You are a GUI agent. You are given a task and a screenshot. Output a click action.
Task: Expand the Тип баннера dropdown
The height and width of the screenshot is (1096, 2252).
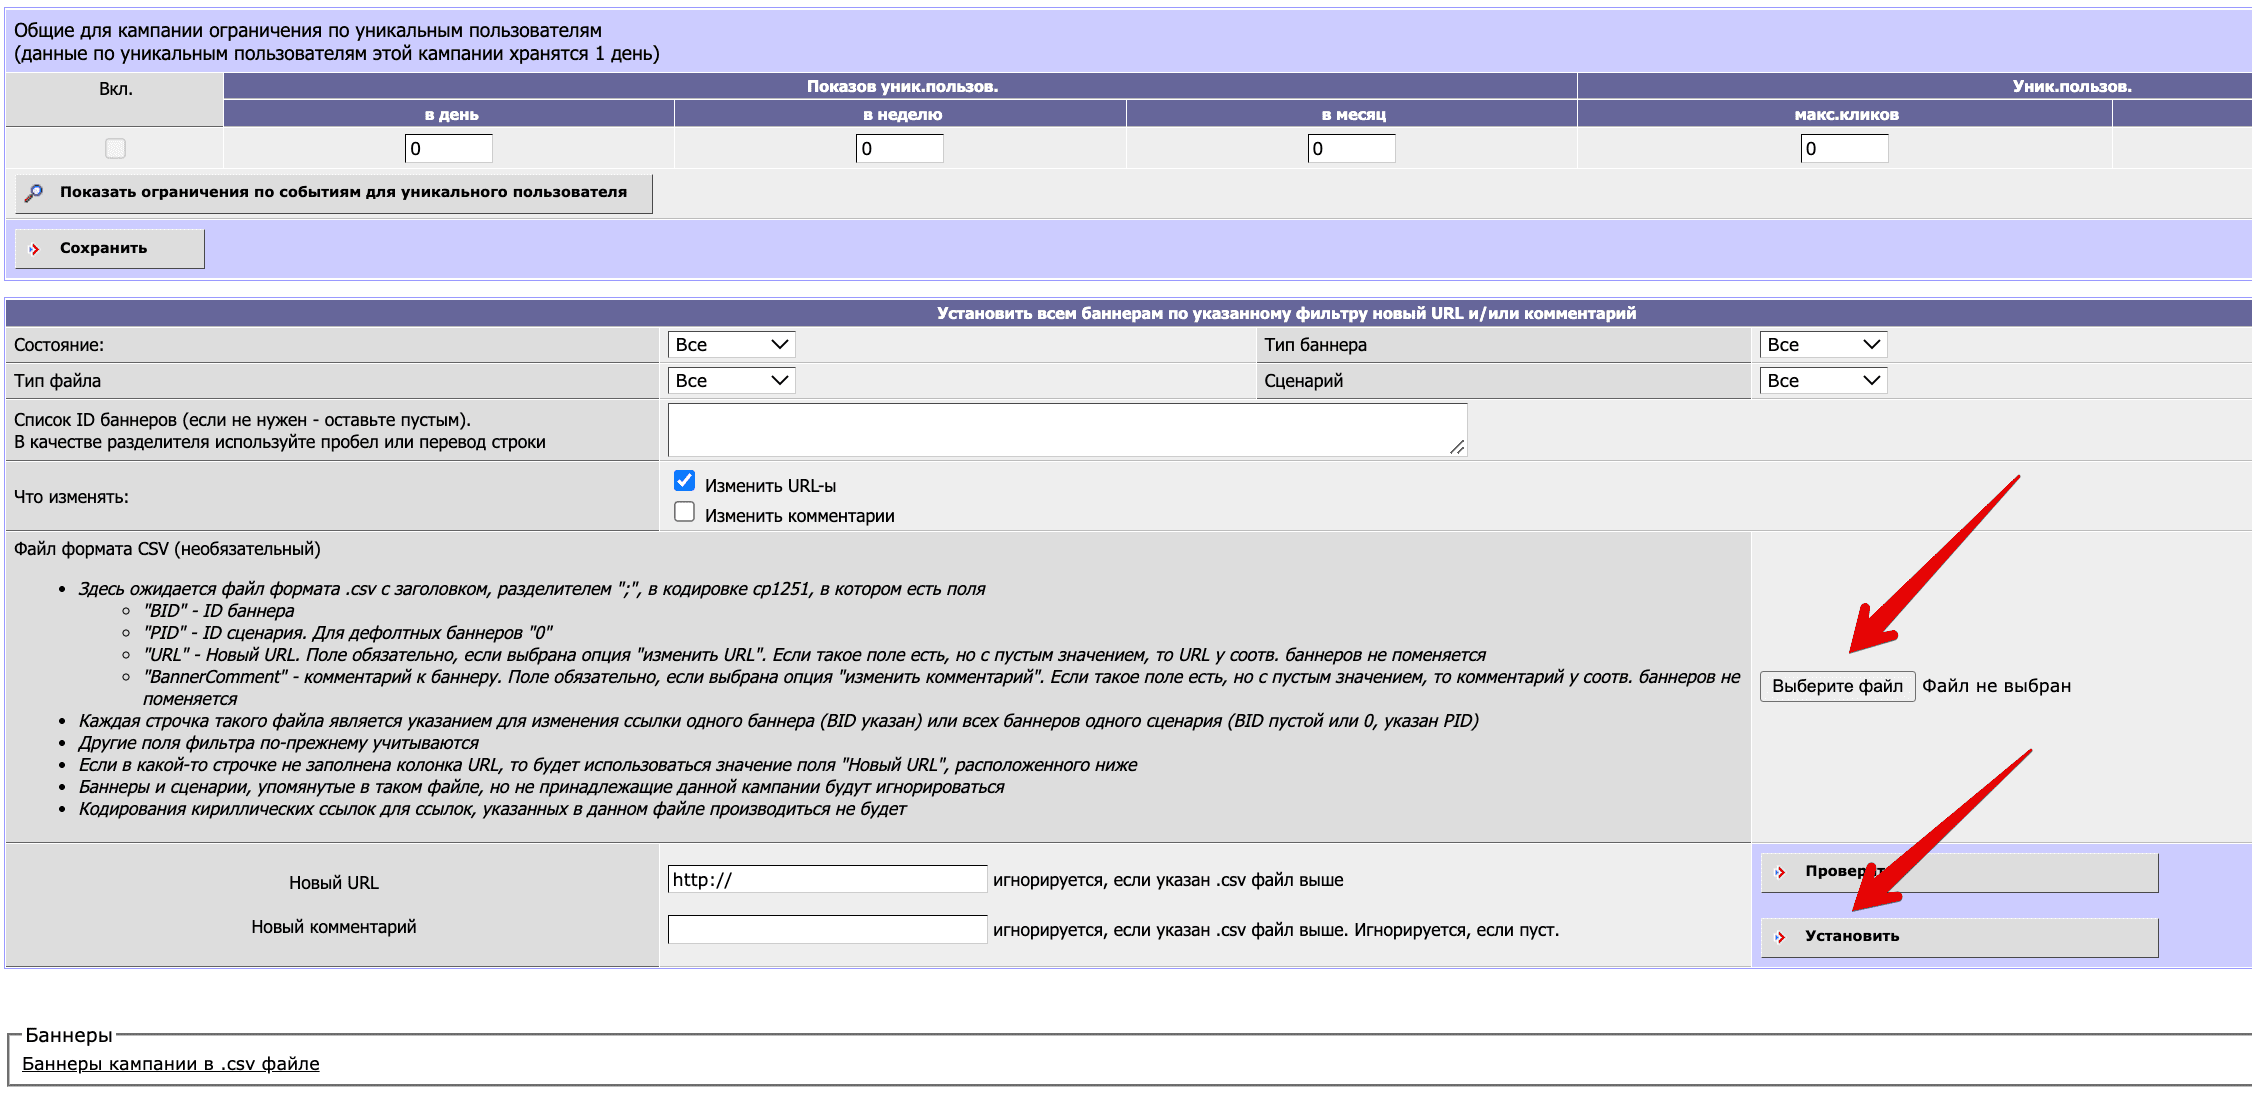1823,345
